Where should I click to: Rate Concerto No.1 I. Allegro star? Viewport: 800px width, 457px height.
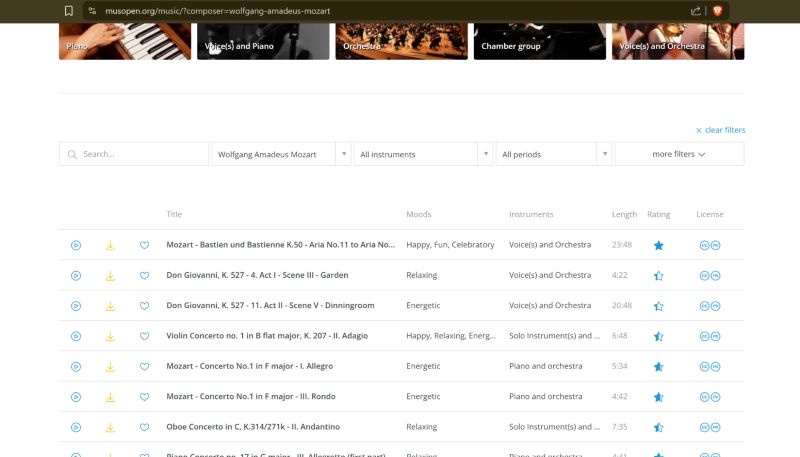(659, 367)
